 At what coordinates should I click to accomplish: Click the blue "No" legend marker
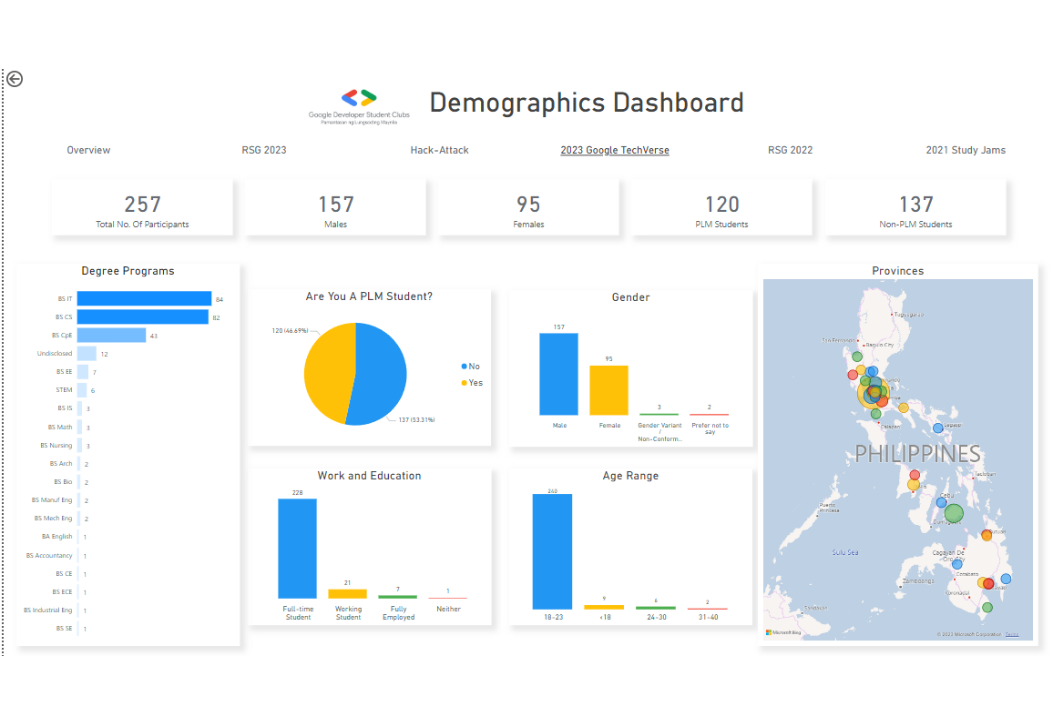point(464,367)
